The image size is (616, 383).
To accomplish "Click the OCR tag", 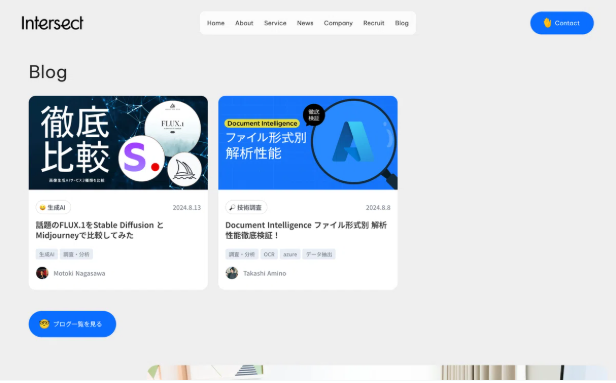I will [x=269, y=255].
